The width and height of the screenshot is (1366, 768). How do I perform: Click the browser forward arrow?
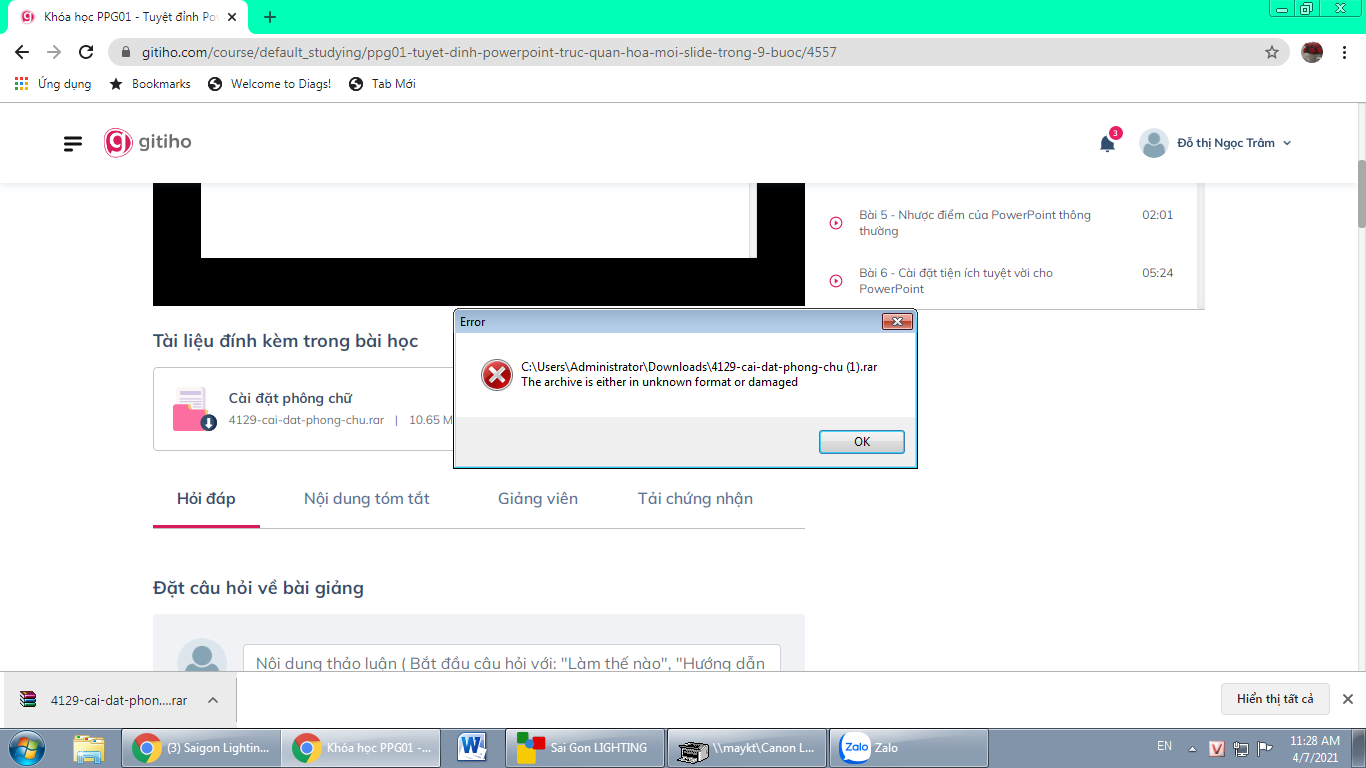pyautogui.click(x=54, y=52)
